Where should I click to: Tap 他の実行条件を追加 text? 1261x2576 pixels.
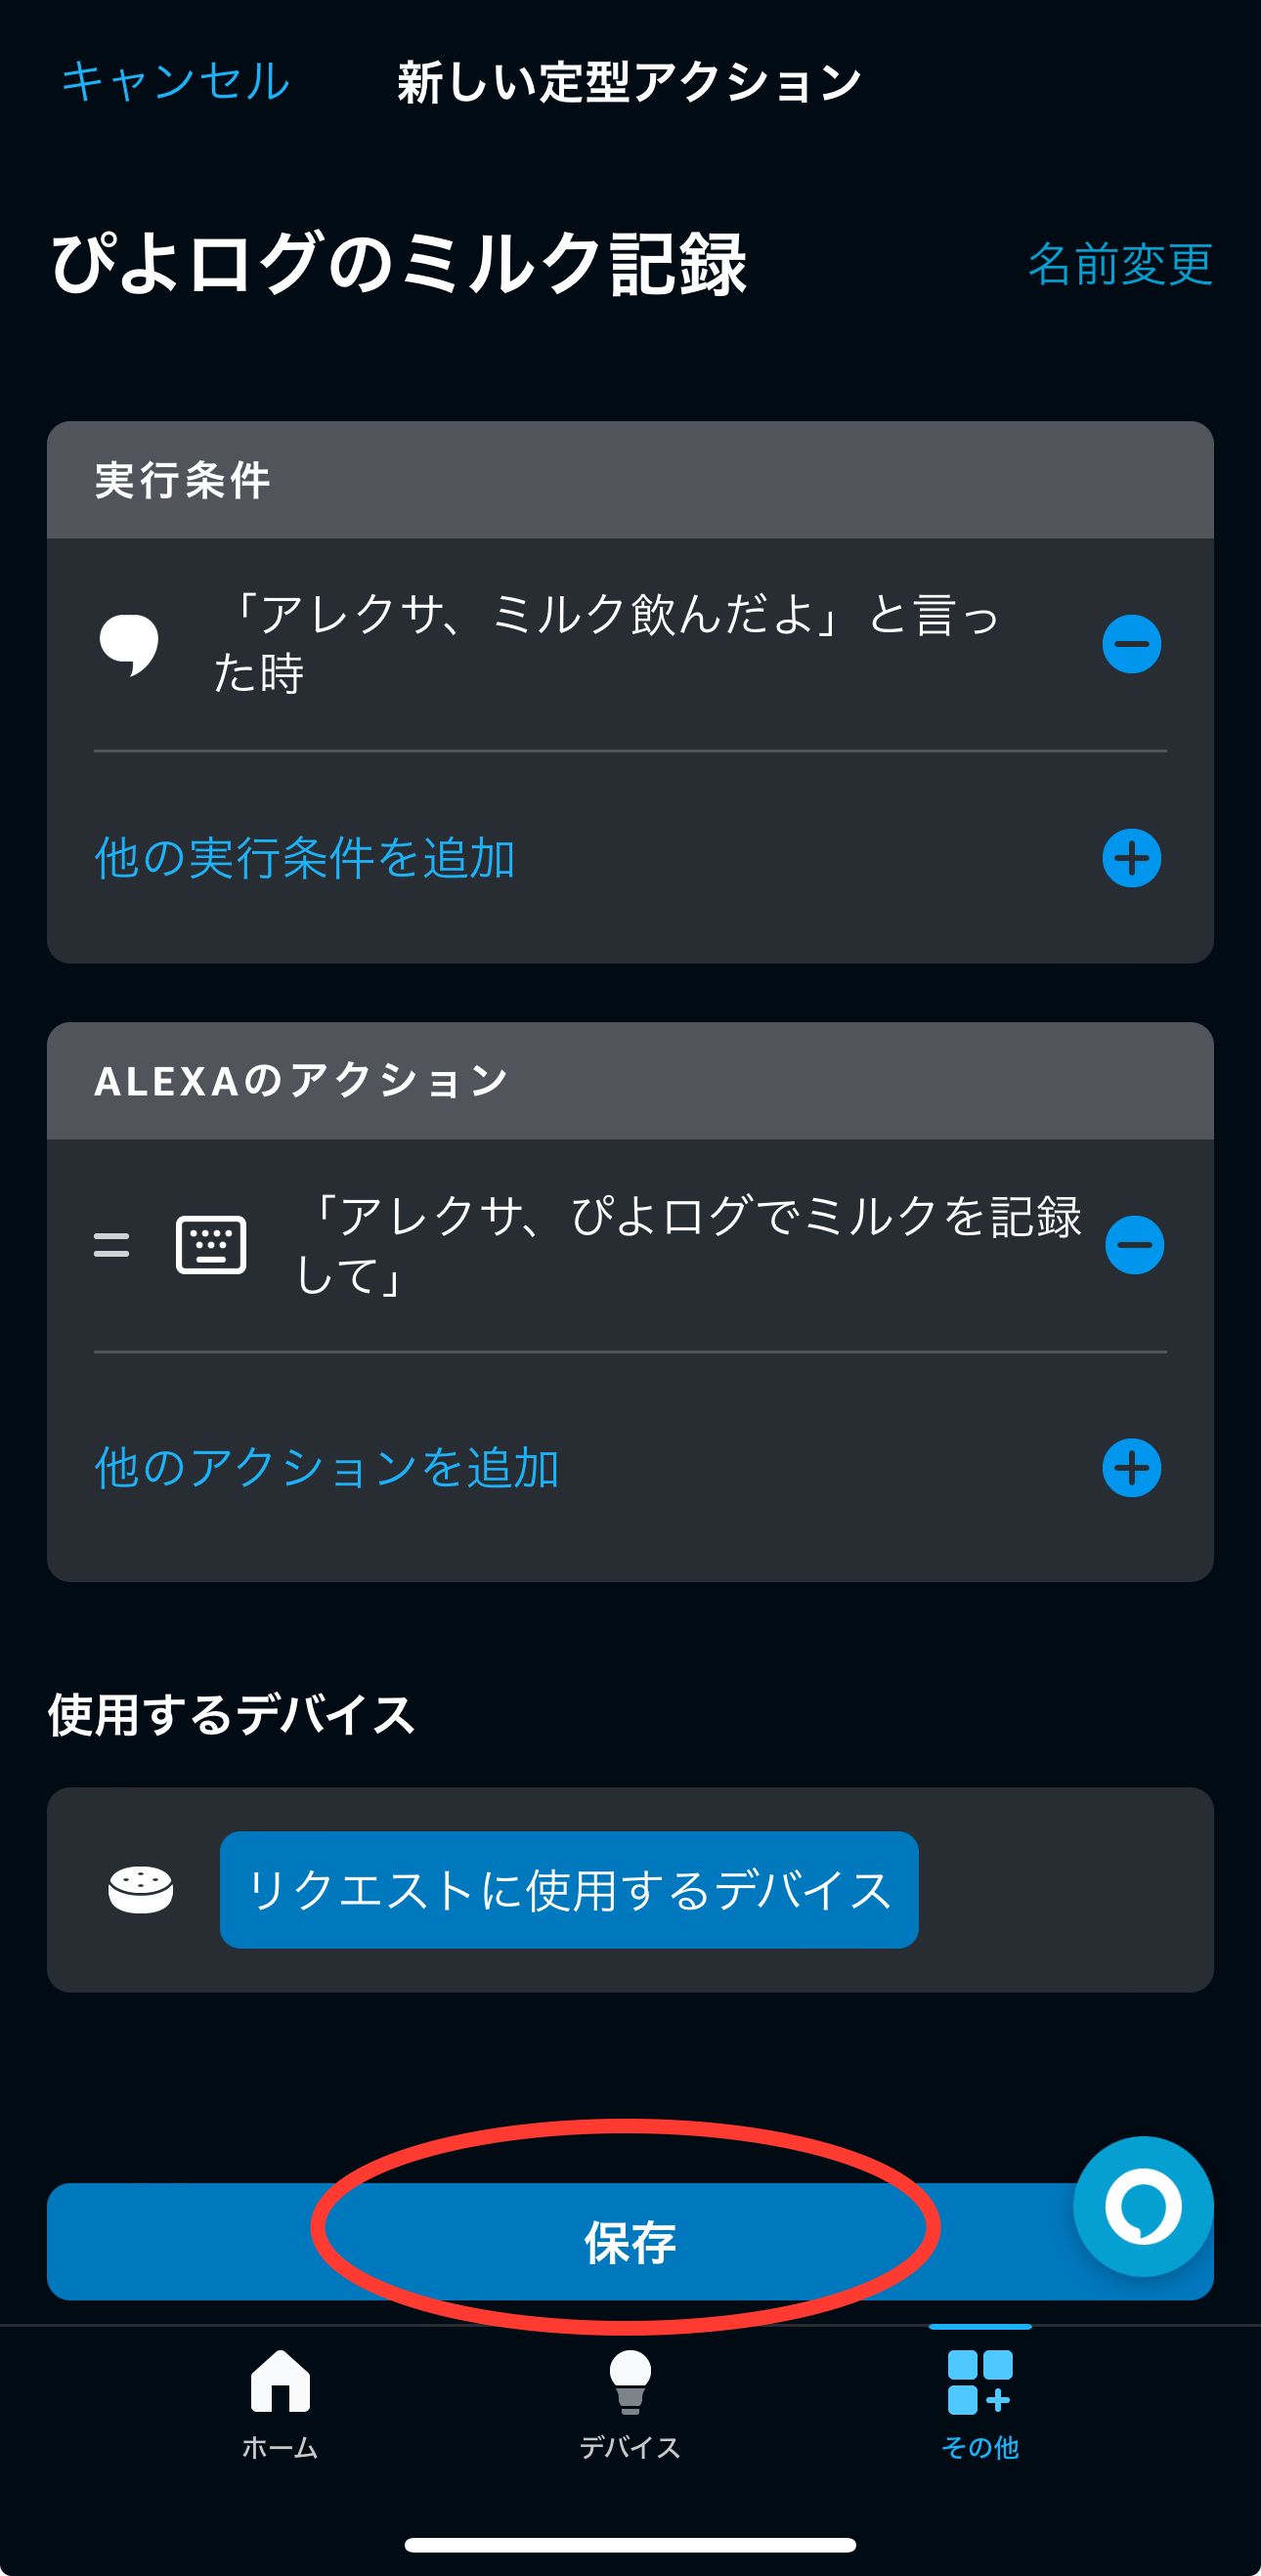pos(305,858)
